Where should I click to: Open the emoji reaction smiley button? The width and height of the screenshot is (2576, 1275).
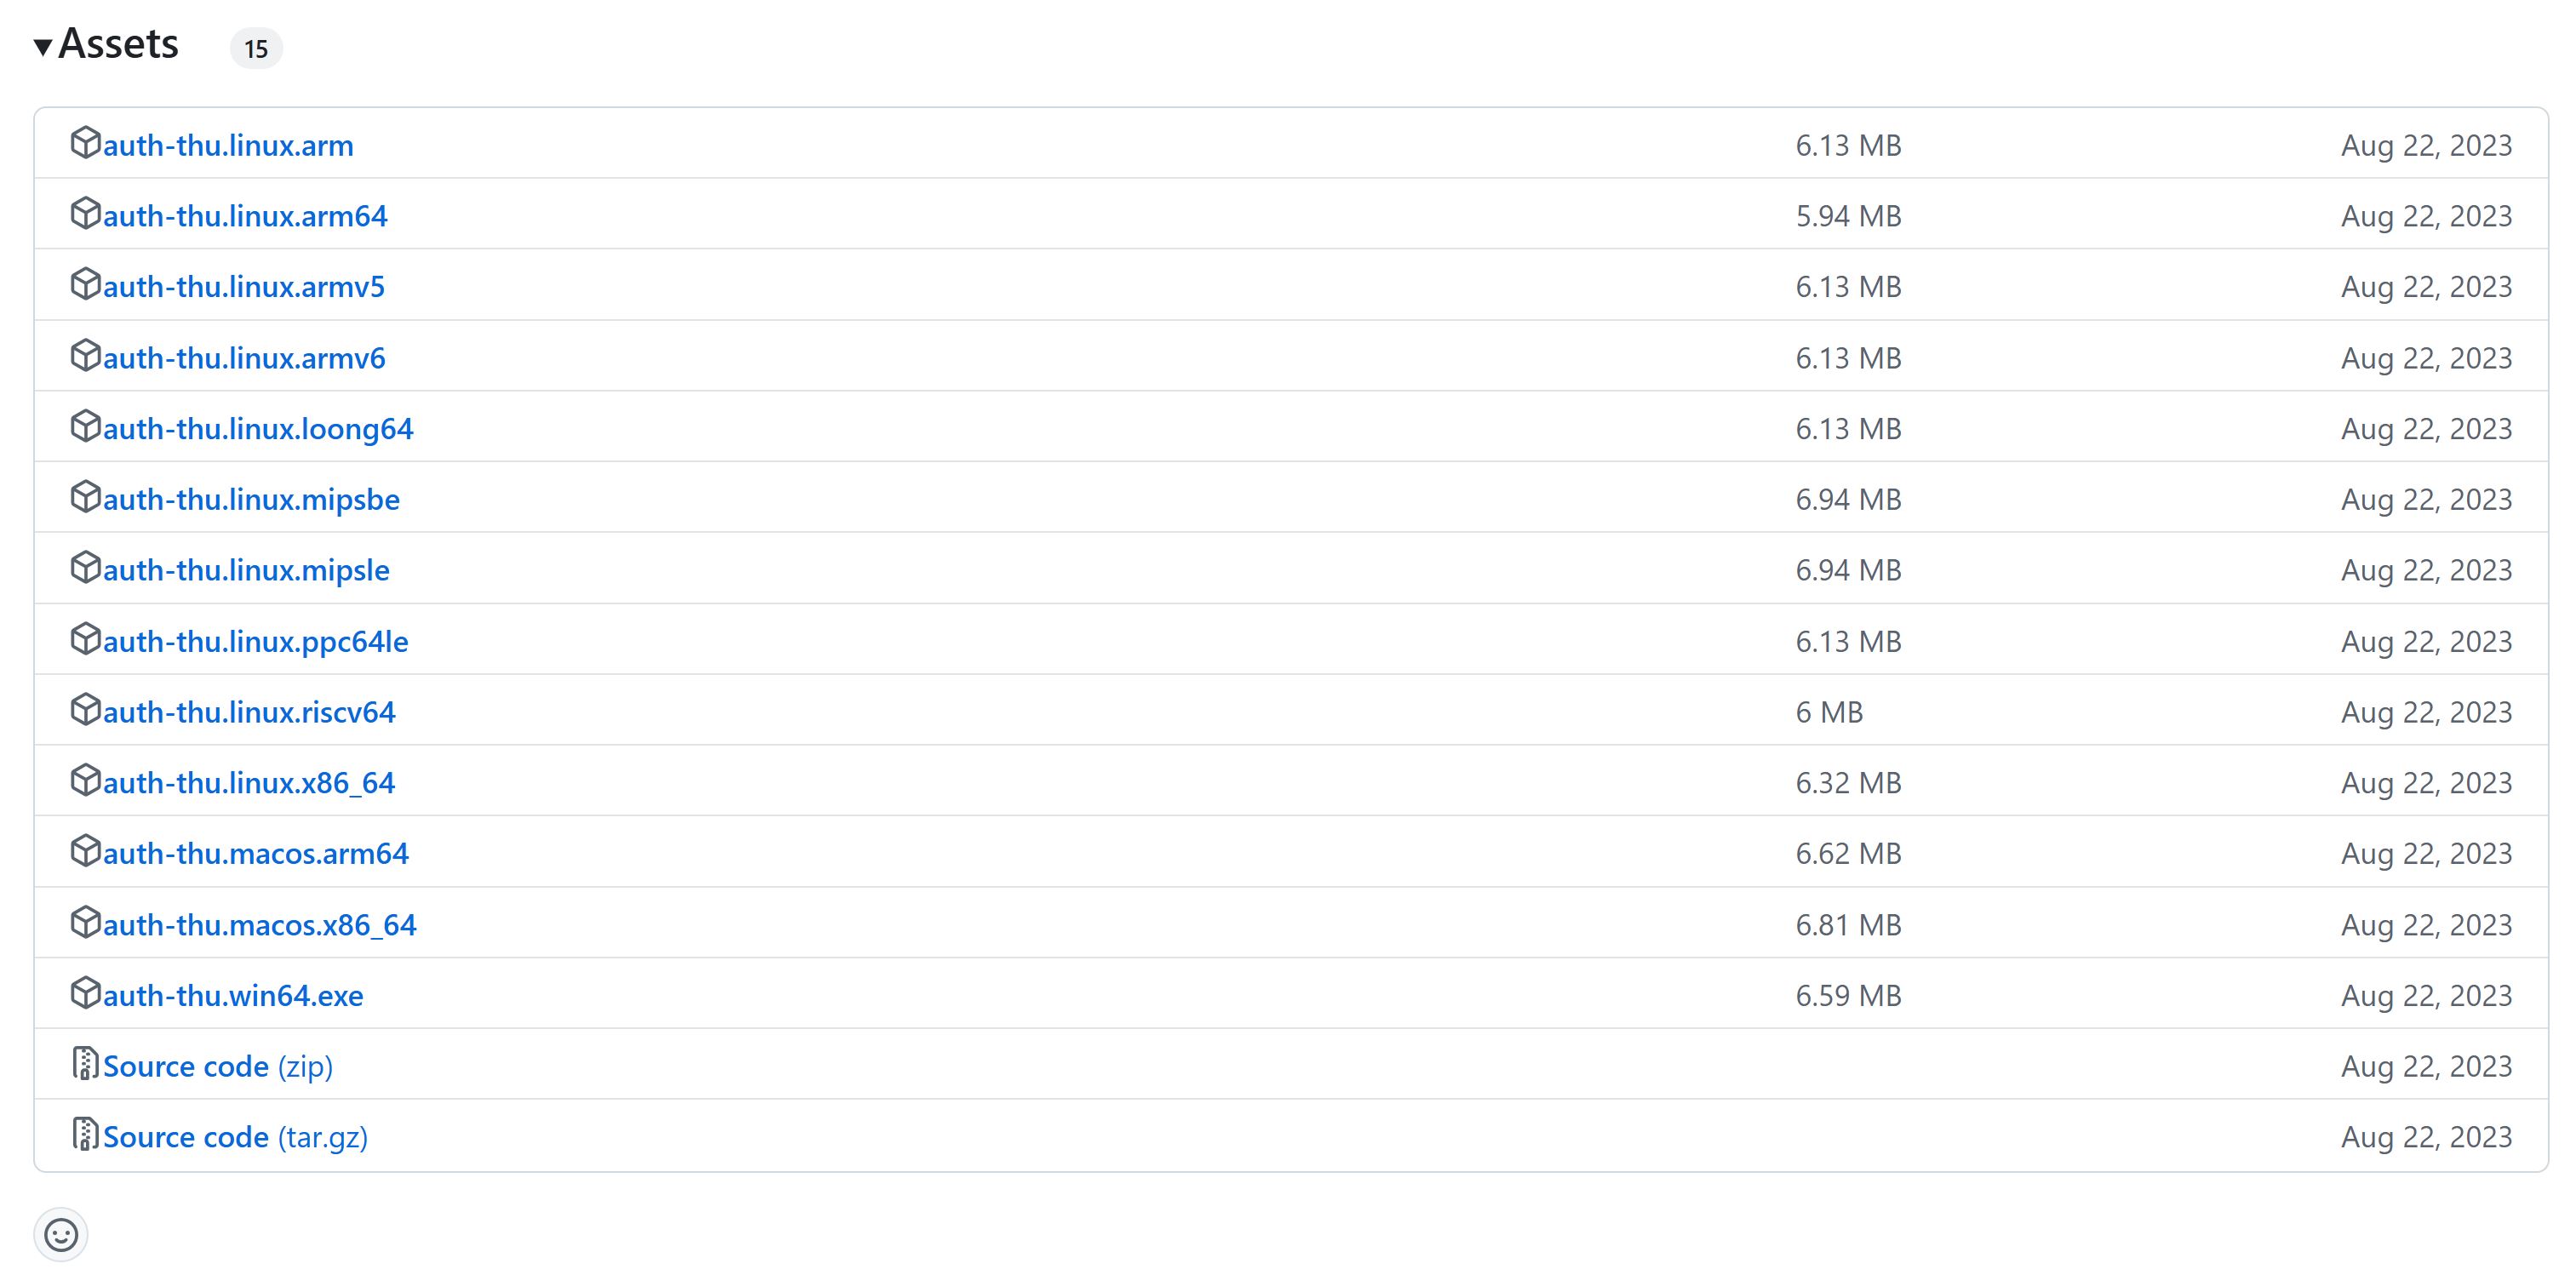(61, 1235)
